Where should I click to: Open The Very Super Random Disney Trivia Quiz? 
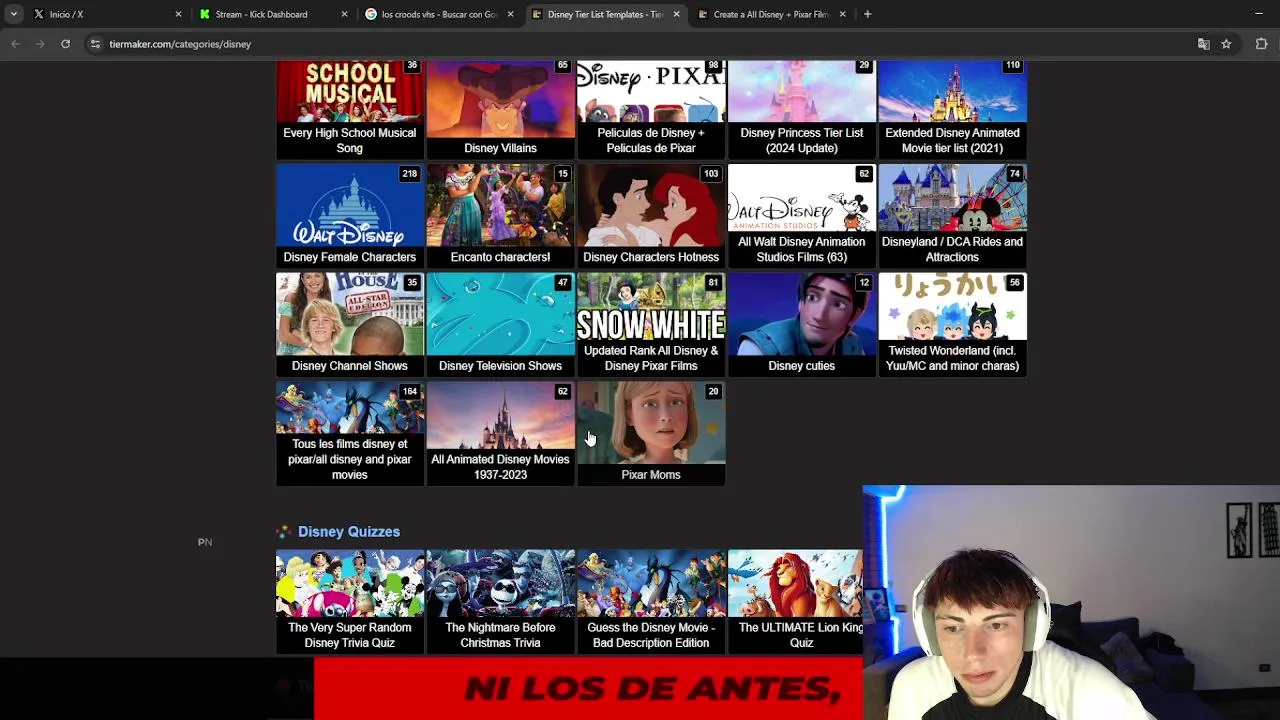(349, 601)
